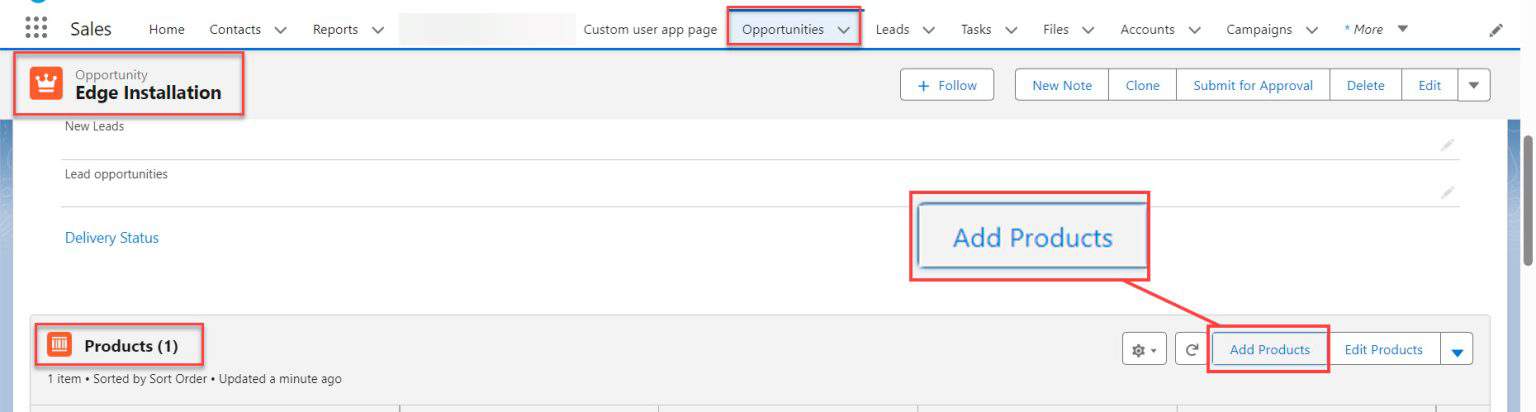Click the New Note button
Image resolution: width=1536 pixels, height=412 pixels.
[x=1062, y=85]
